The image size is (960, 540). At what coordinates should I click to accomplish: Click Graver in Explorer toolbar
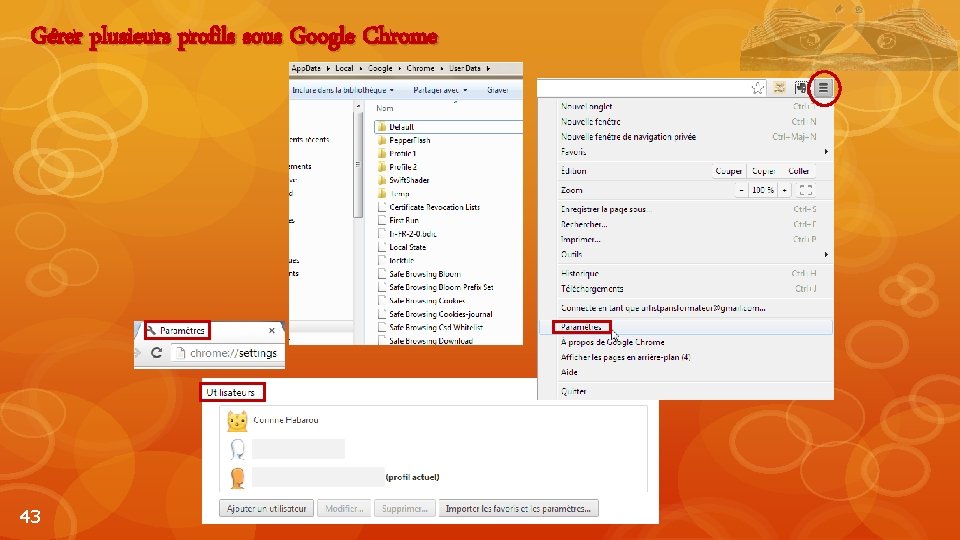[x=498, y=90]
